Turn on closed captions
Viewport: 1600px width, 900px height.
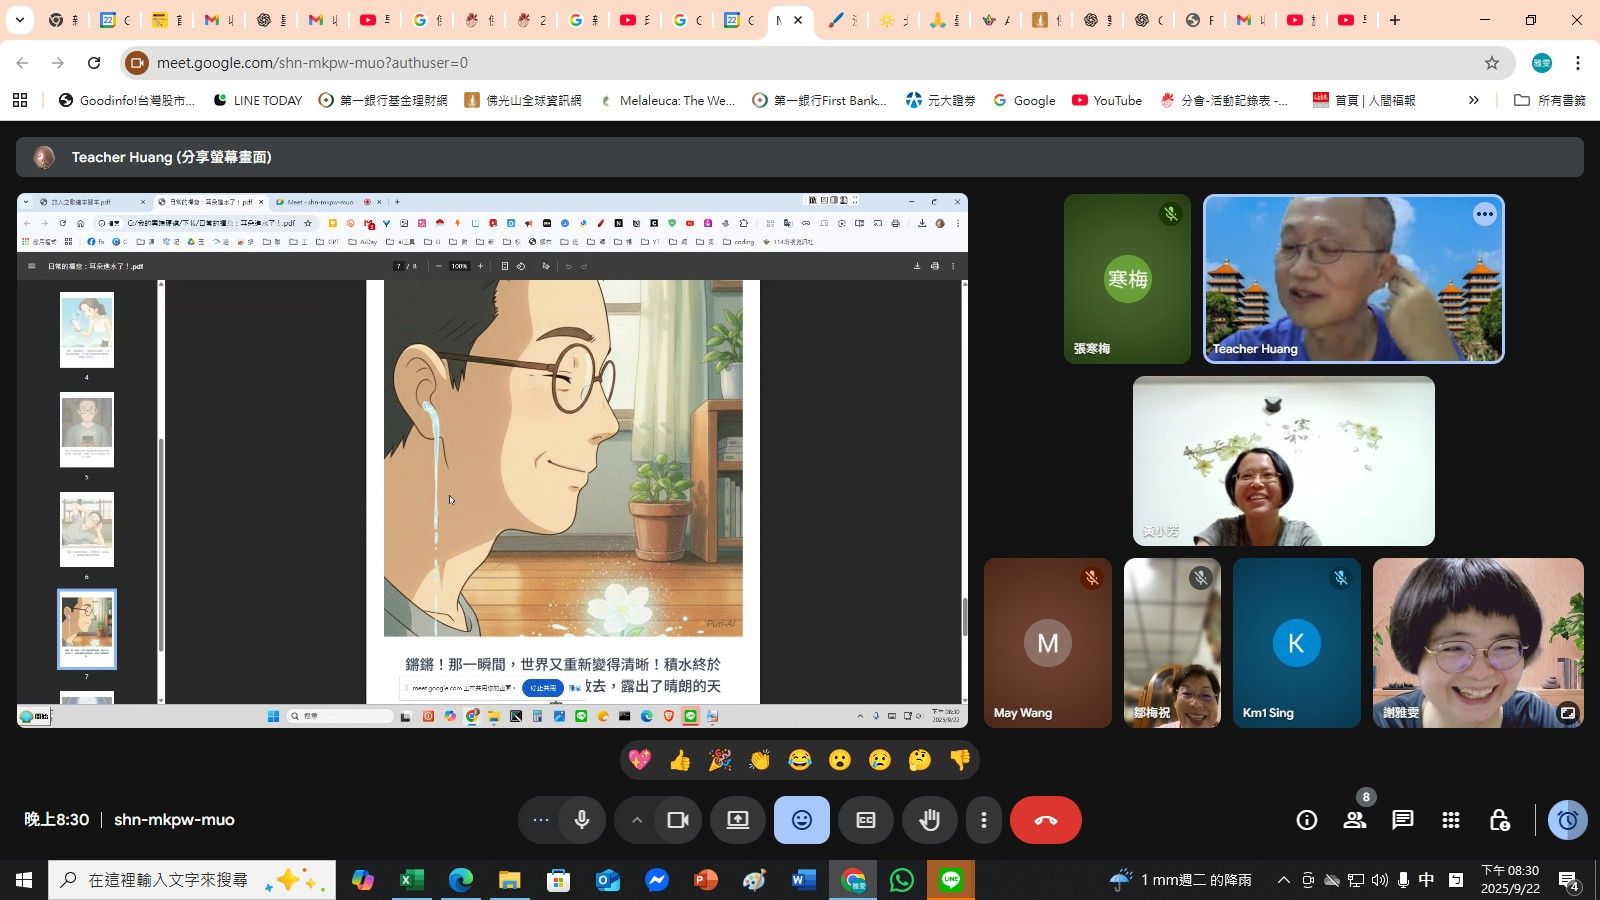coord(866,820)
